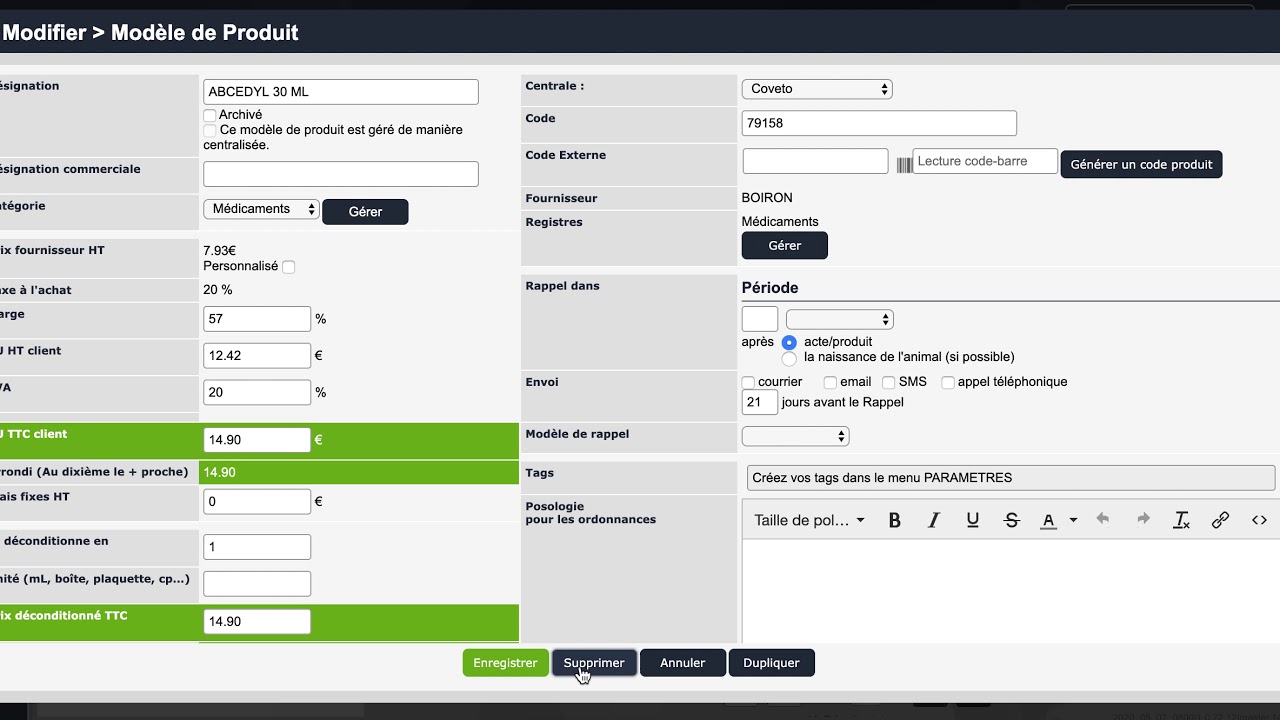Open the Centrale dropdown showing Coveto

click(x=816, y=89)
